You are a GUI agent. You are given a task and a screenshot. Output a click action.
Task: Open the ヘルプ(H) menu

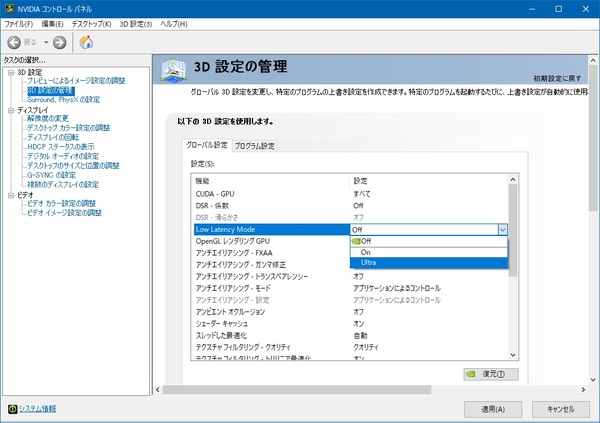[174, 24]
